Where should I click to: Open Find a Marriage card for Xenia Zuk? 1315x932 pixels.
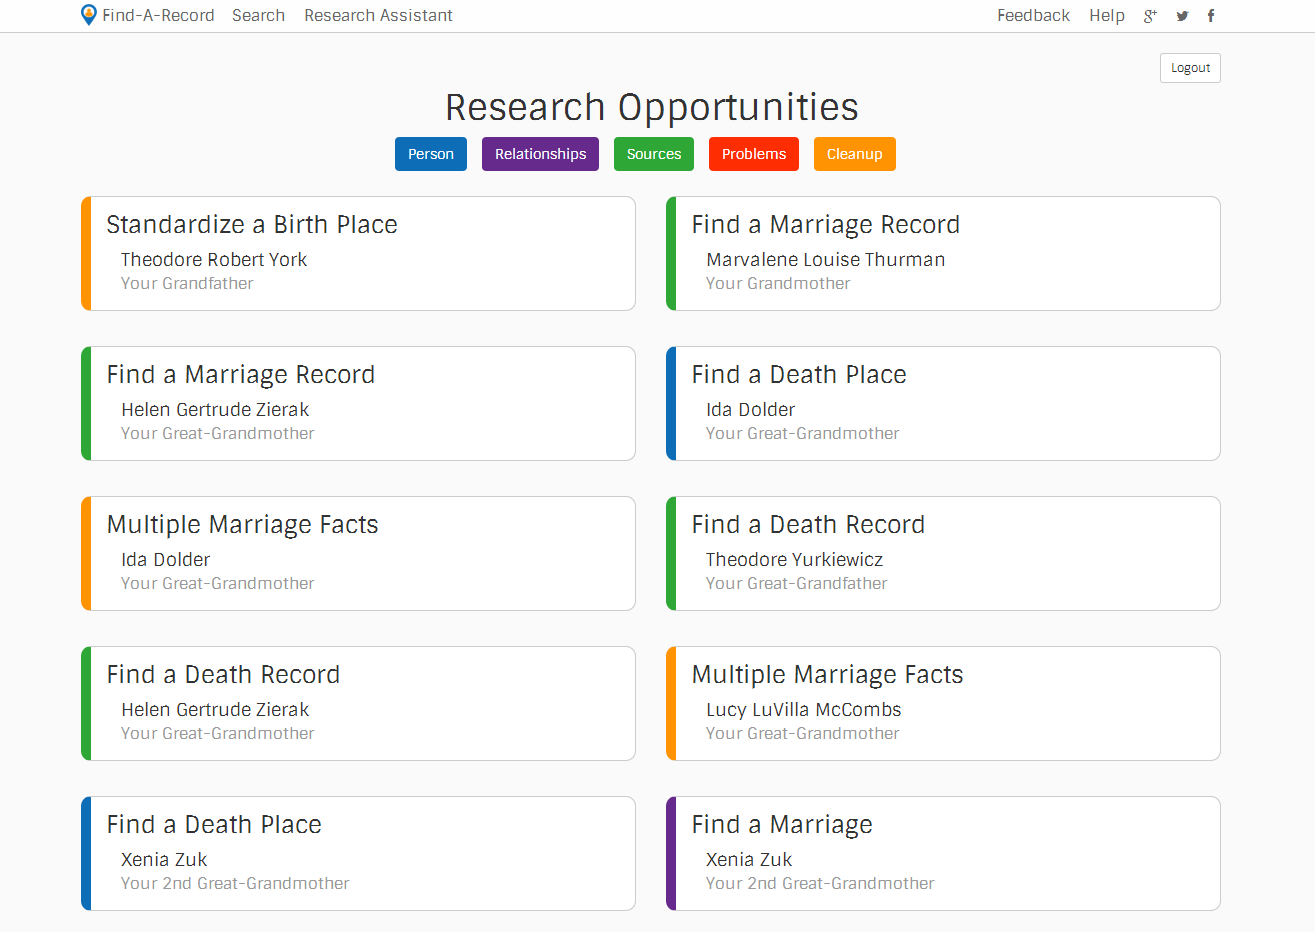[943, 853]
